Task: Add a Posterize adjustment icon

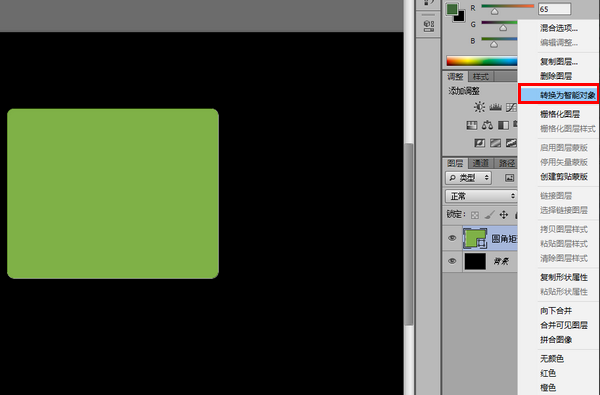Action: pyautogui.click(x=496, y=143)
